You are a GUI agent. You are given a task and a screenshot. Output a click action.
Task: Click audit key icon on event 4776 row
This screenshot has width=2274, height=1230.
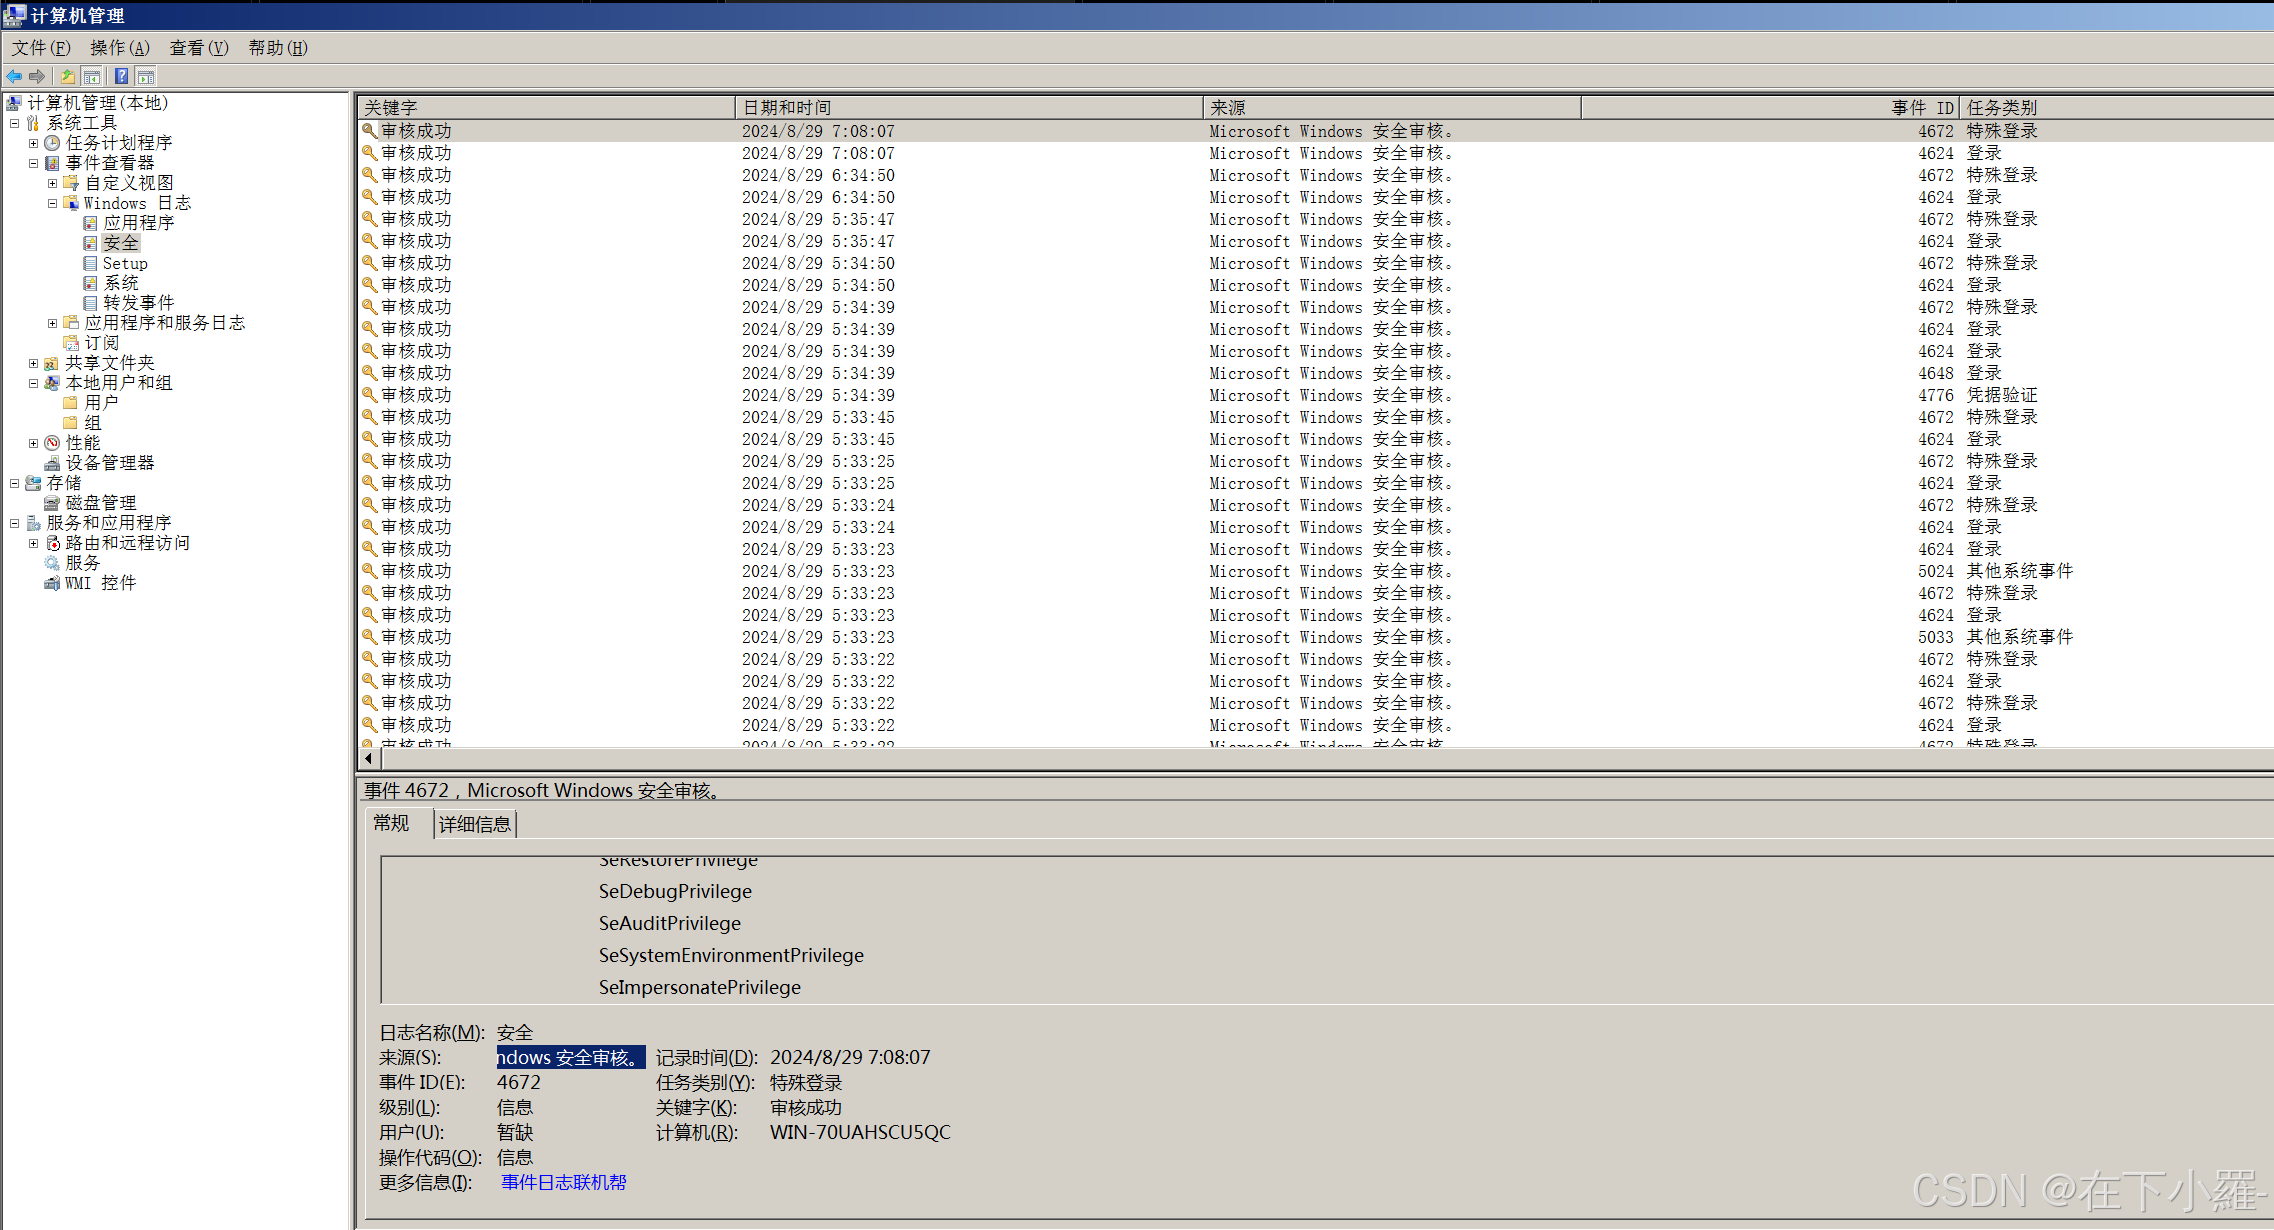[x=369, y=395]
